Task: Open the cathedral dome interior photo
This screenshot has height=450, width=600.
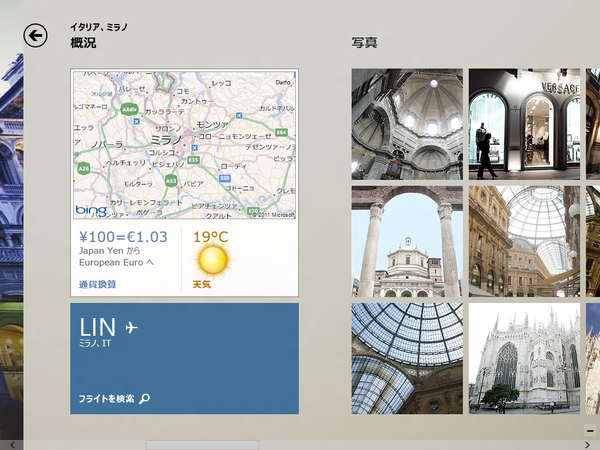Action: pos(407,124)
